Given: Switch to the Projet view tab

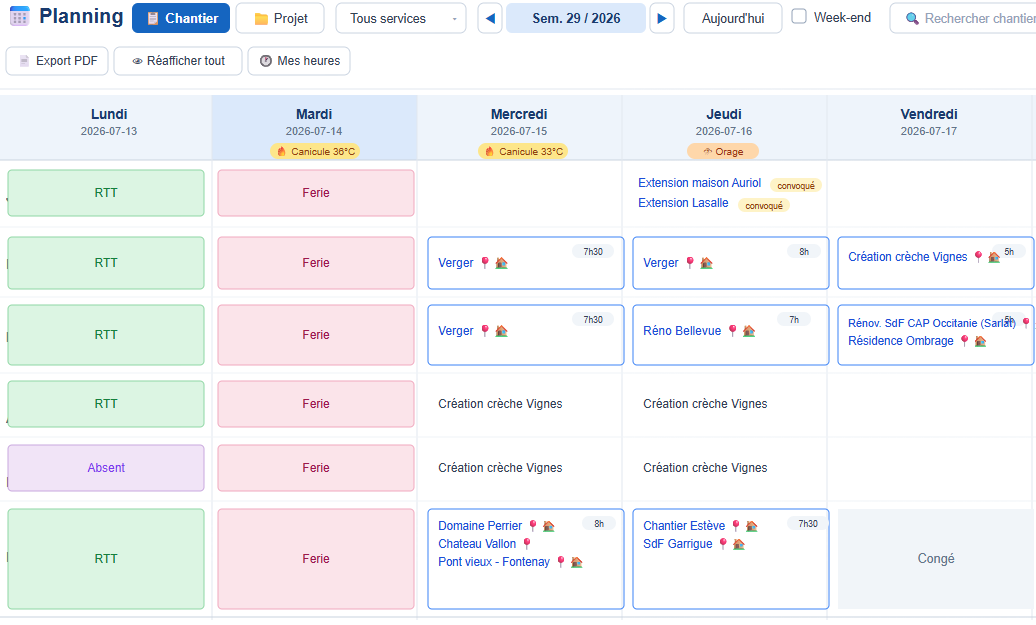Looking at the screenshot, I should coord(280,18).
